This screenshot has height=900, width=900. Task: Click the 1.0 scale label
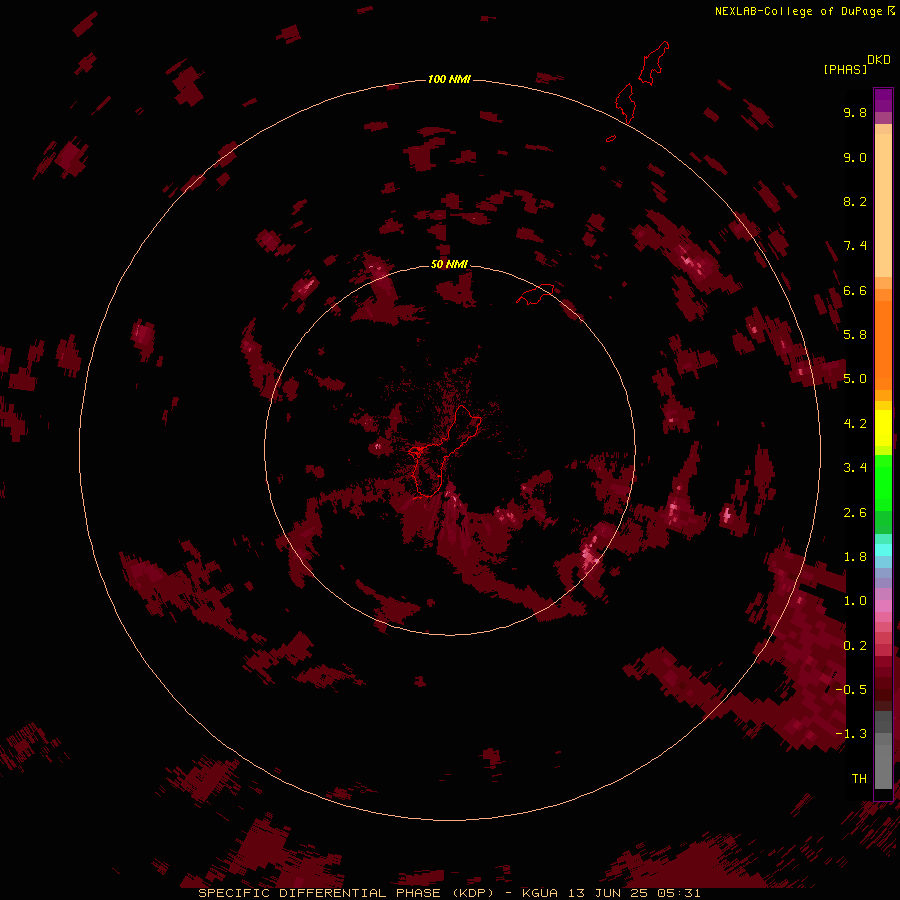[855, 601]
